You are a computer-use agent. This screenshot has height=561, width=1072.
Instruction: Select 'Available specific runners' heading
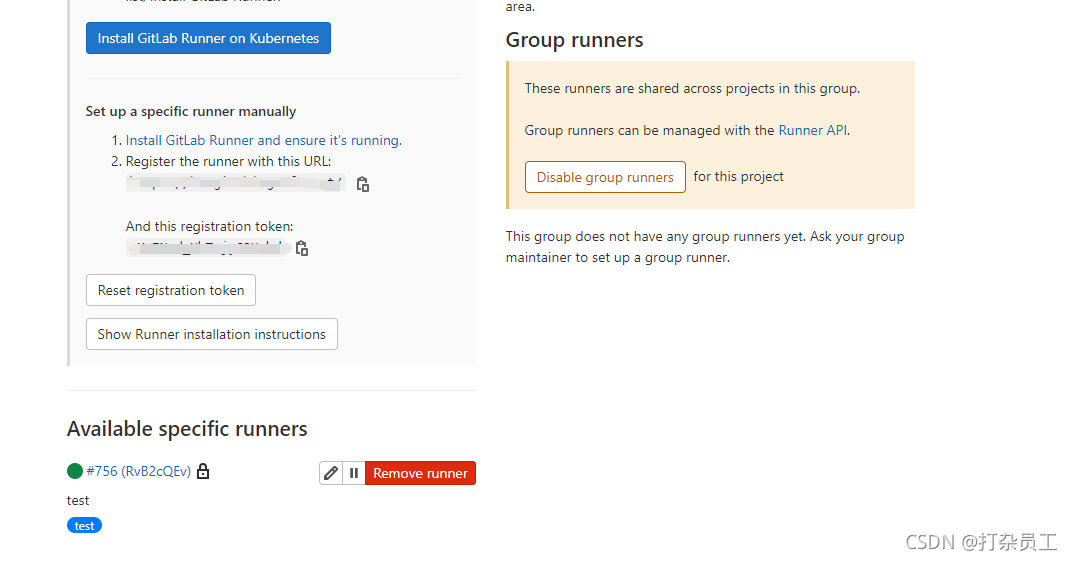pos(187,428)
